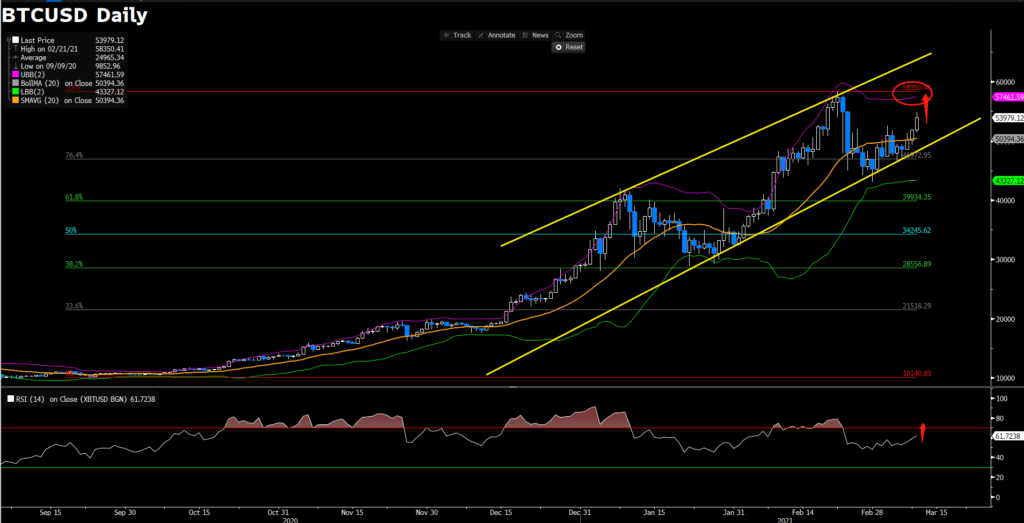Click the 76.4% Fibonacci label
1024x523 pixels.
pyautogui.click(x=73, y=155)
